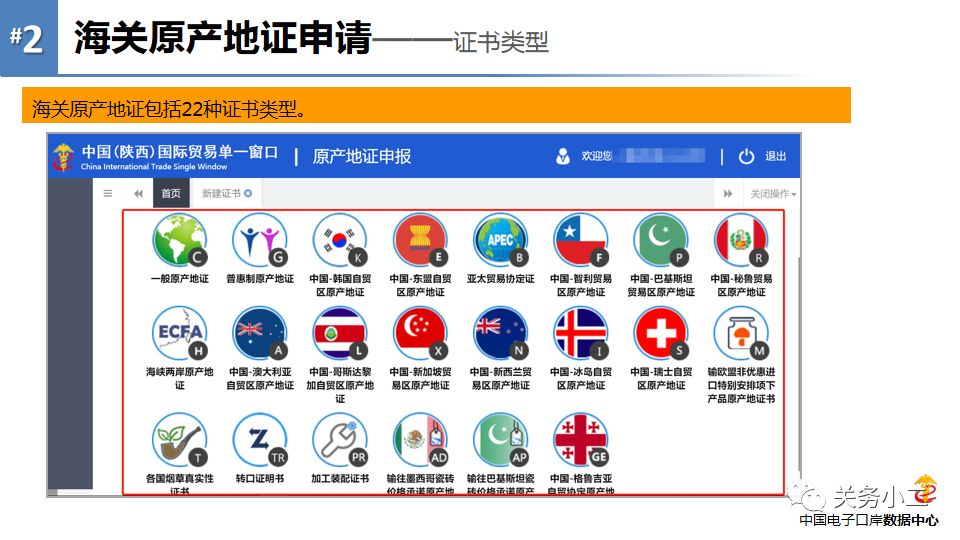Open the 中国-韩国自贸区原产地证 flag icon
This screenshot has height=540, width=960.
point(340,240)
